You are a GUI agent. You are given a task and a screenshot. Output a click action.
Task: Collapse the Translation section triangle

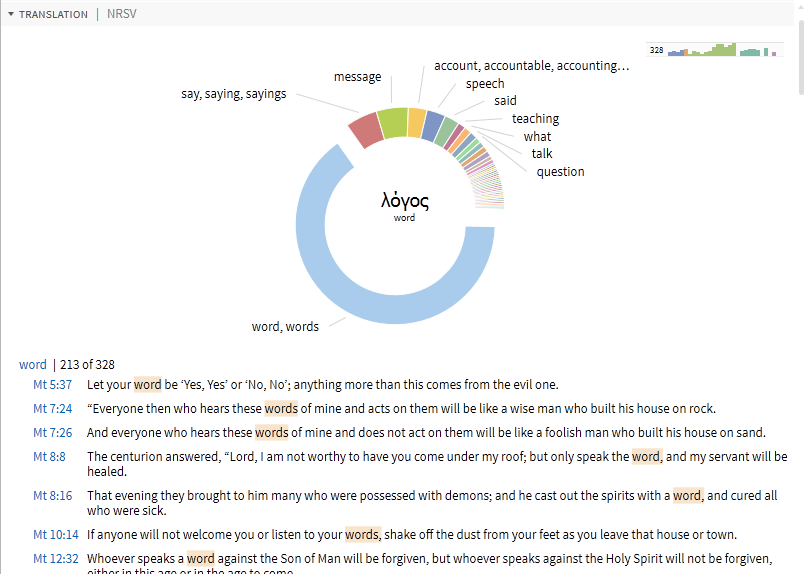click(11, 14)
